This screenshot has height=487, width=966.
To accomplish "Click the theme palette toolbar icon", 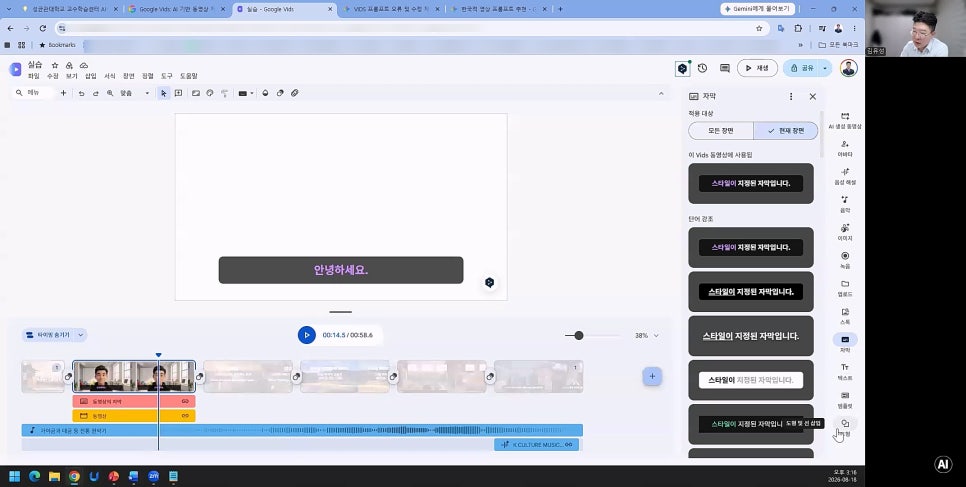I will 210,93.
